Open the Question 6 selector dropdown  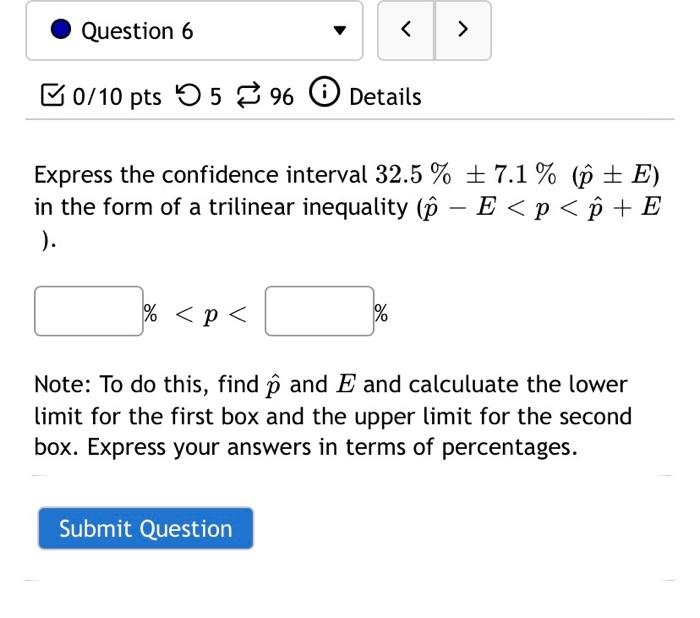194,30
